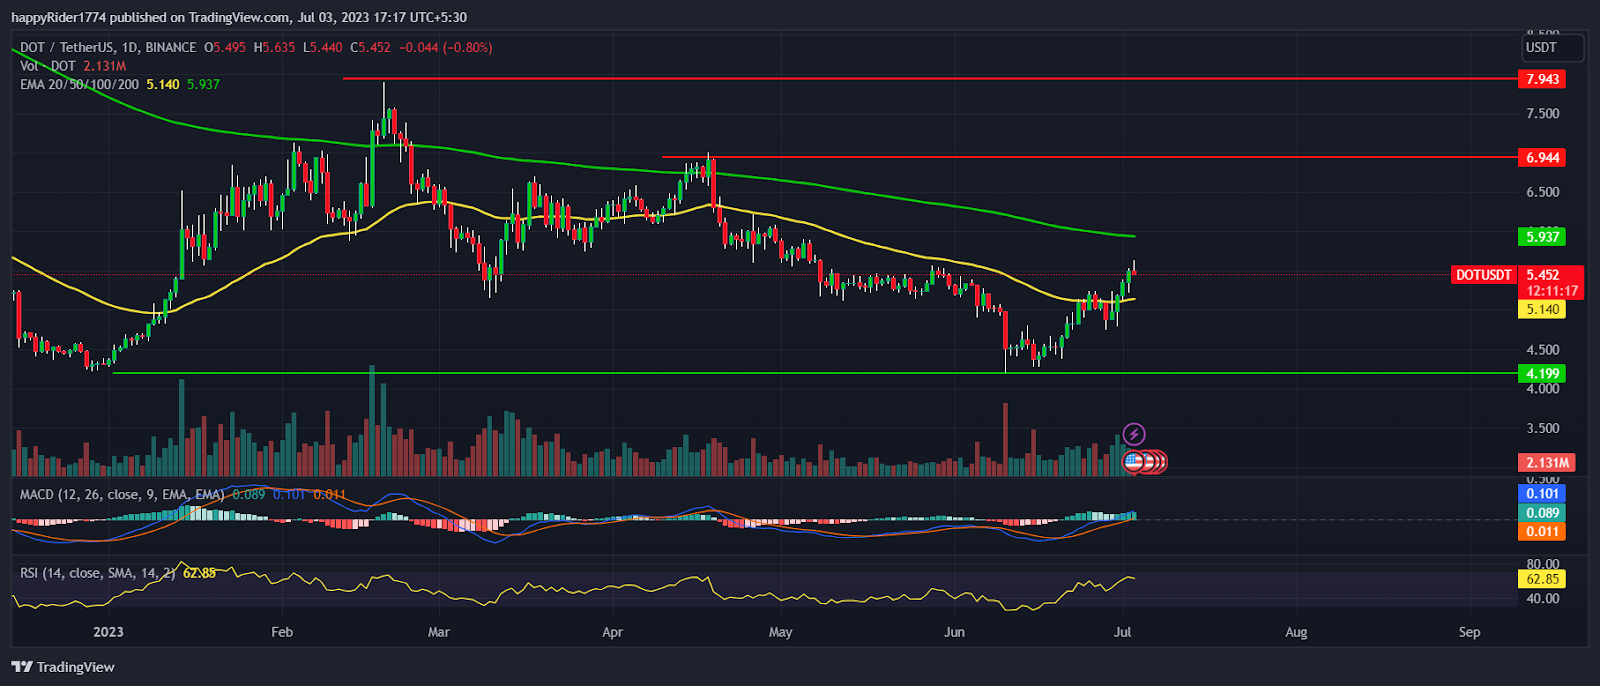The height and width of the screenshot is (686, 1600).
Task: Select the red horizontal line at 6.944
Action: [1088, 157]
